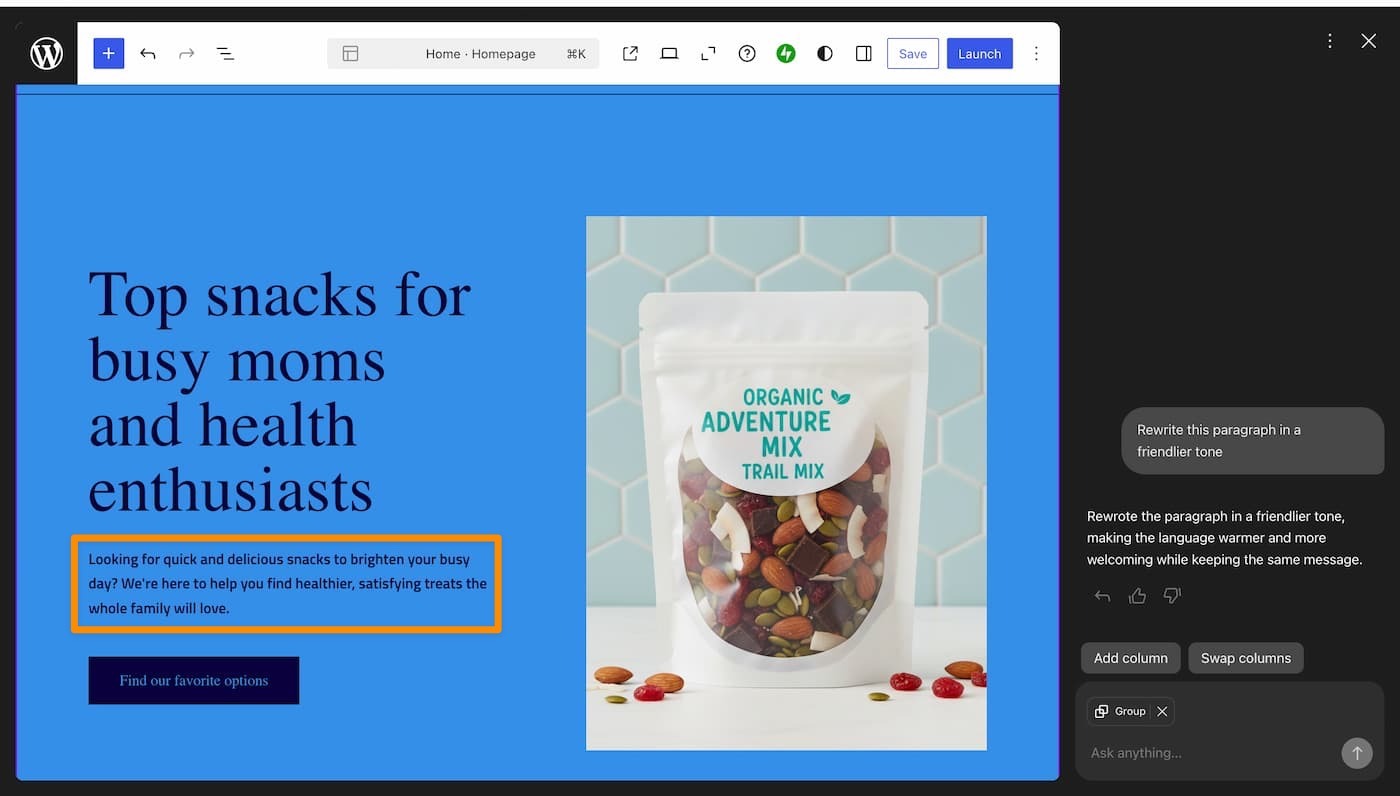The image size is (1400, 796).
Task: Click the green Jetpack icon
Action: (786, 53)
